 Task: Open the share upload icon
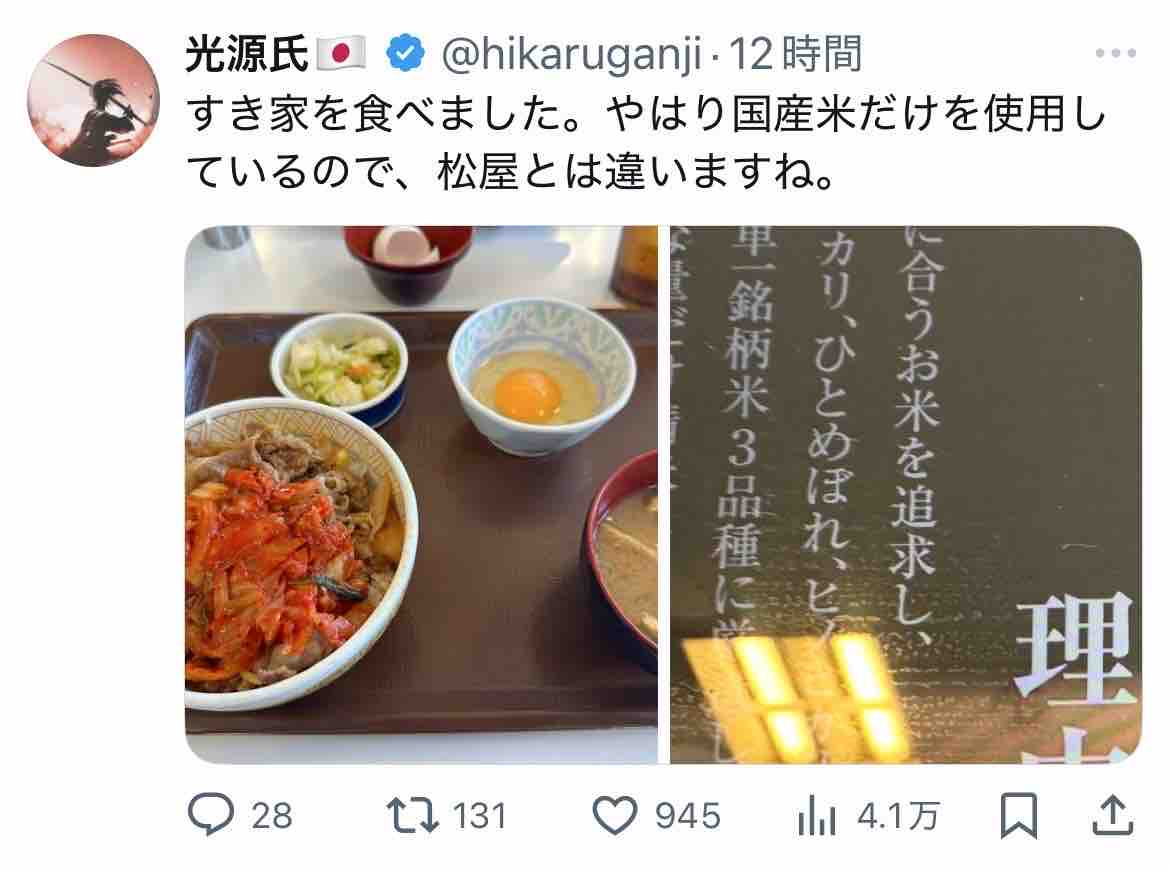point(1113,815)
